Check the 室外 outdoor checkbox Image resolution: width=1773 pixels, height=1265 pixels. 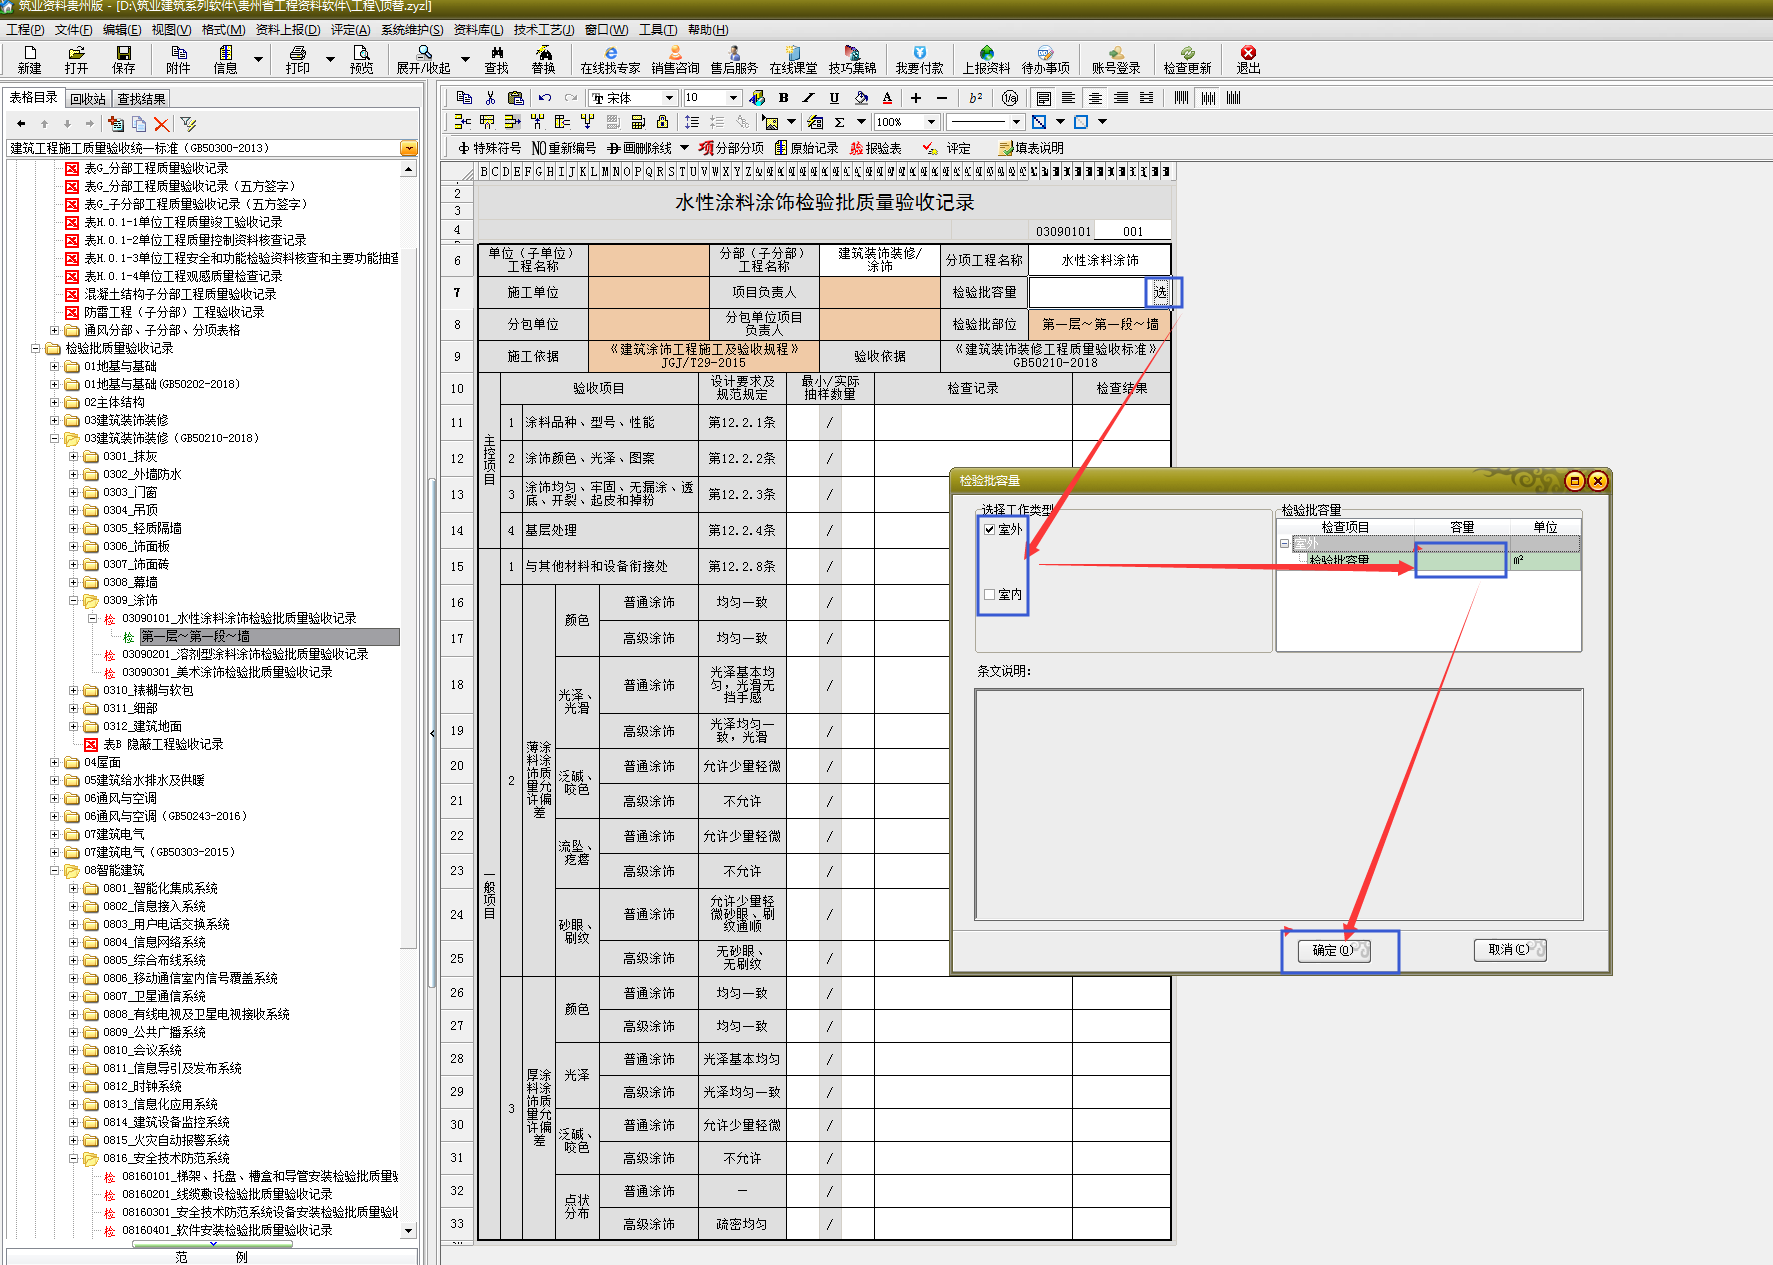tap(989, 530)
